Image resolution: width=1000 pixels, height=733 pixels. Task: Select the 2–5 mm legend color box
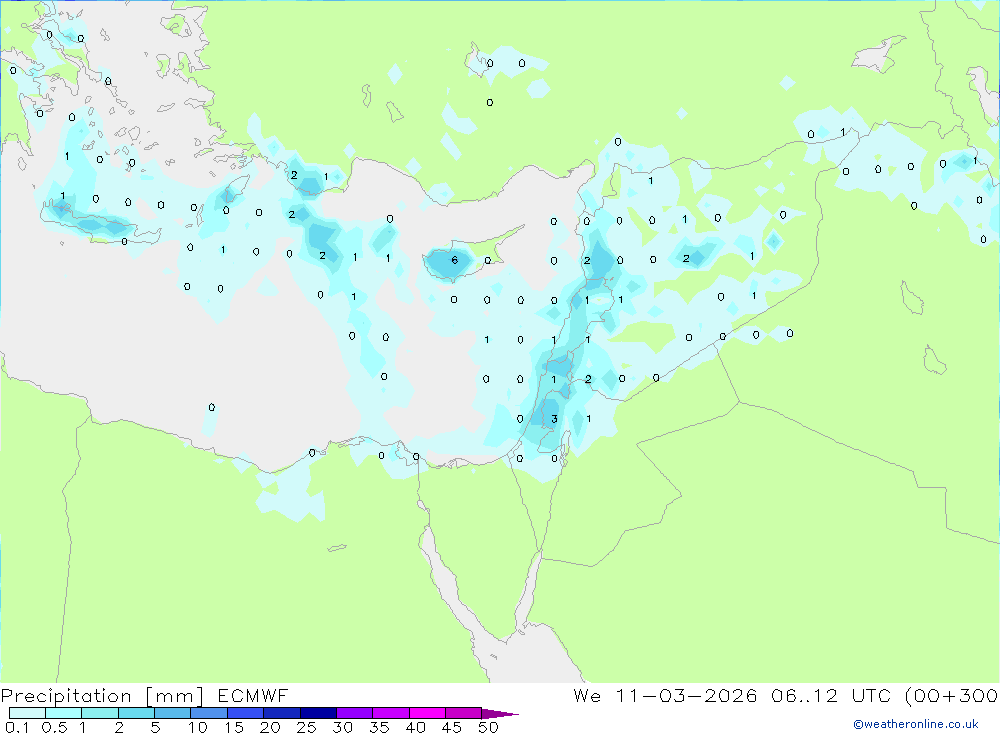click(x=136, y=713)
